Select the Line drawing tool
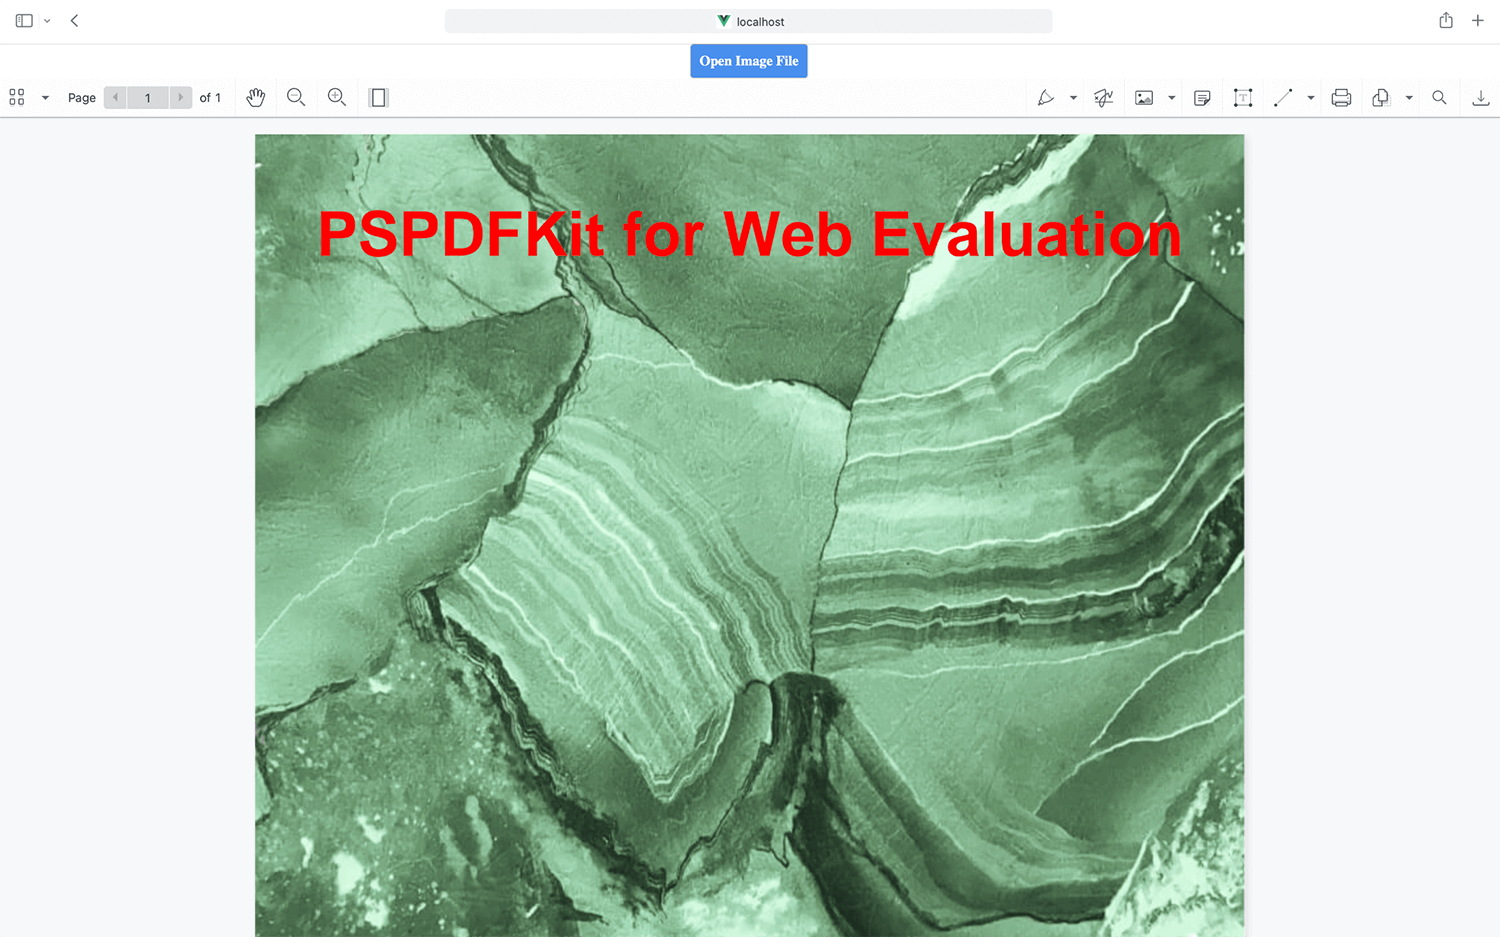Screen dimensions: 1500x937 click(x=1284, y=97)
